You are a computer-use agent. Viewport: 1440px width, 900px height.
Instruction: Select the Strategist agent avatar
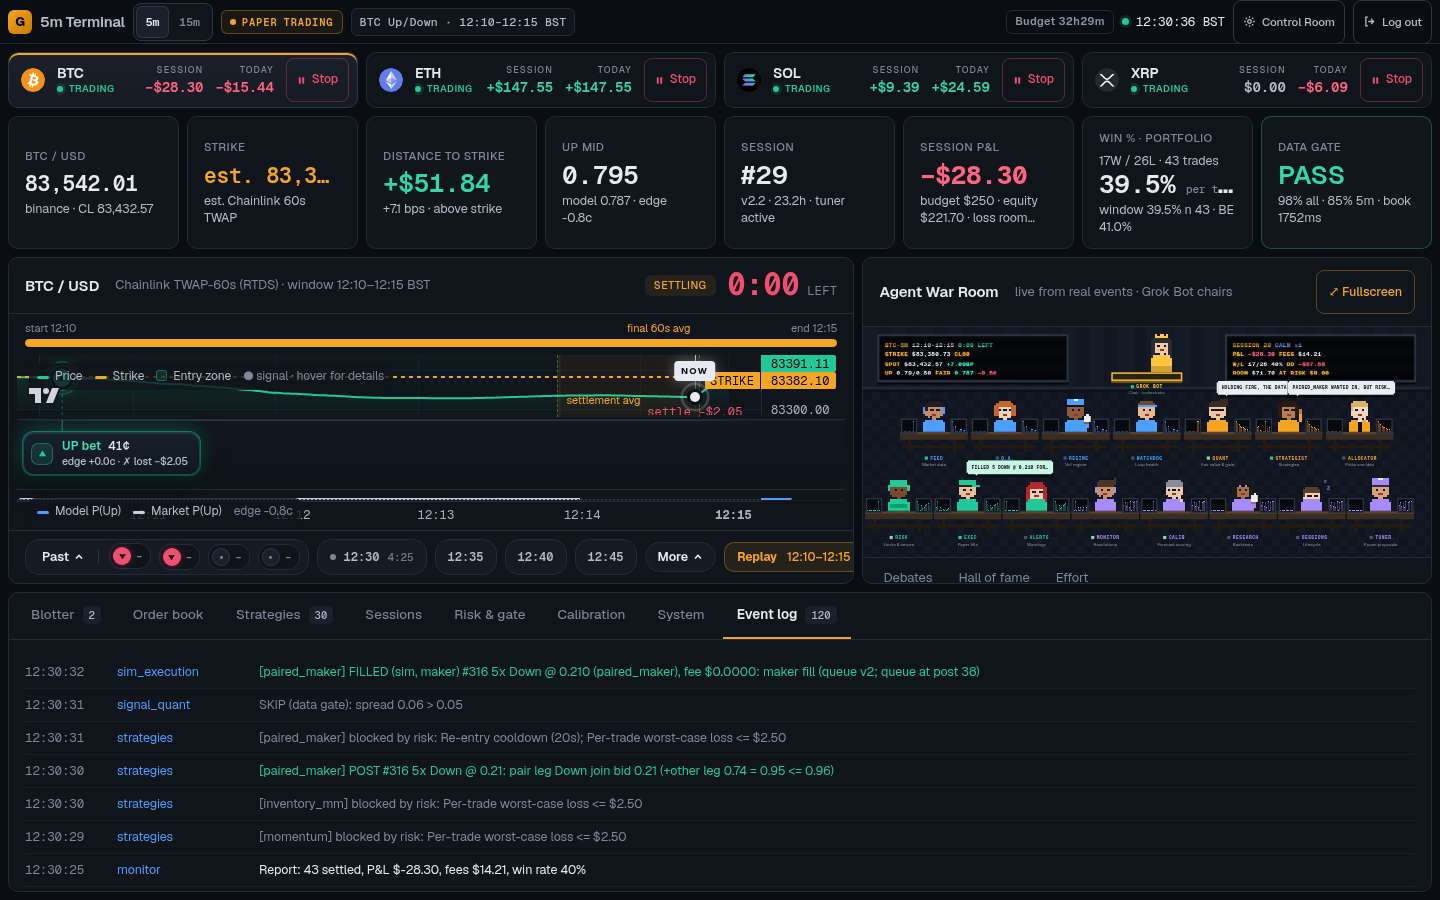(x=1289, y=416)
